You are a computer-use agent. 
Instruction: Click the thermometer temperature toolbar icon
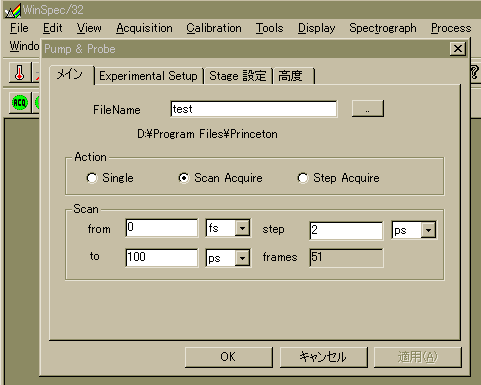[20, 72]
